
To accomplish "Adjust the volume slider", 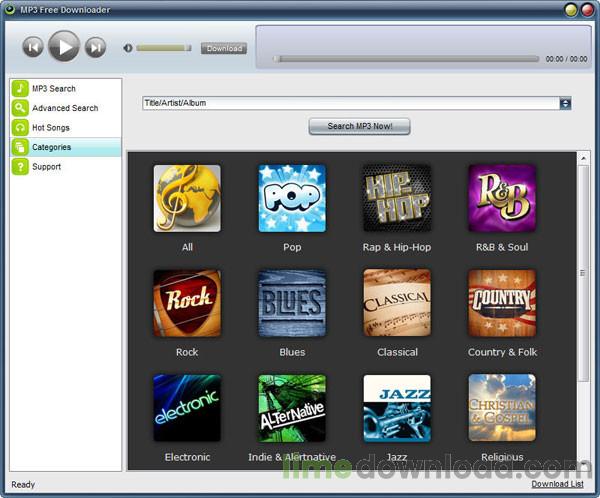I will coord(163,48).
